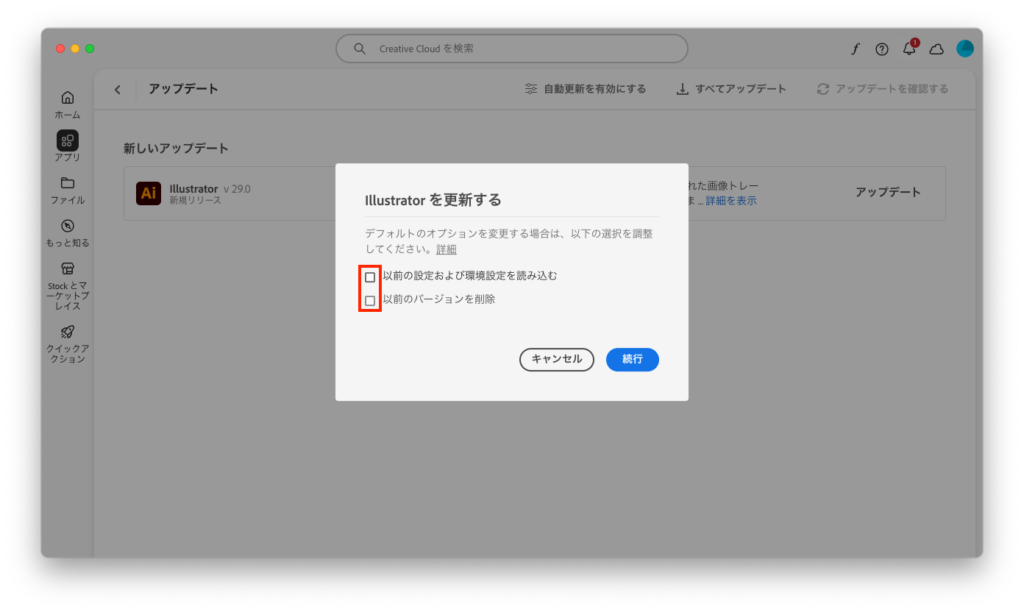The height and width of the screenshot is (612, 1024).
Task: Open the 詳細 link in dialog
Action: coord(446,249)
